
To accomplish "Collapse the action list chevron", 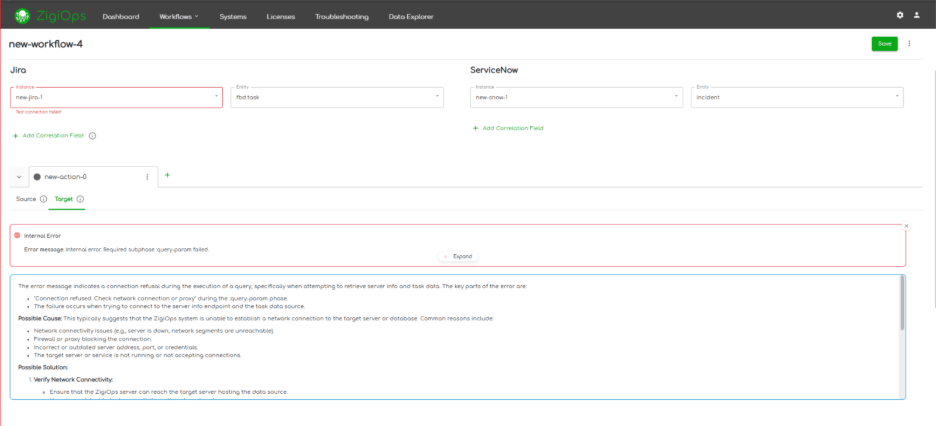I will 19,177.
